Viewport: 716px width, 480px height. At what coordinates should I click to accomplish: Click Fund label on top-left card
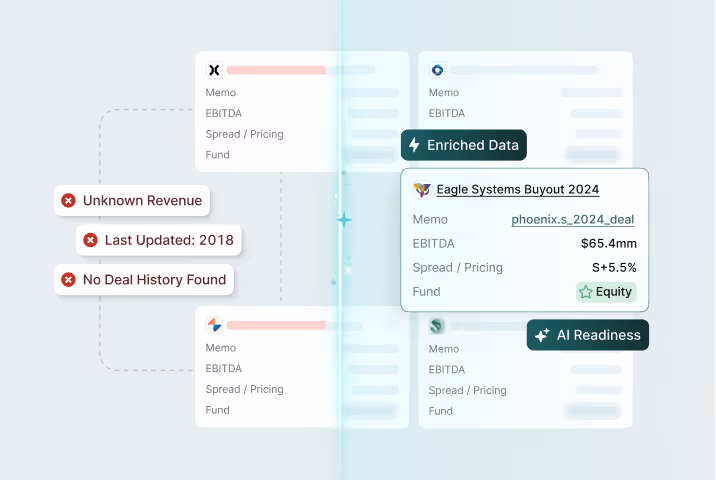pyautogui.click(x=217, y=155)
